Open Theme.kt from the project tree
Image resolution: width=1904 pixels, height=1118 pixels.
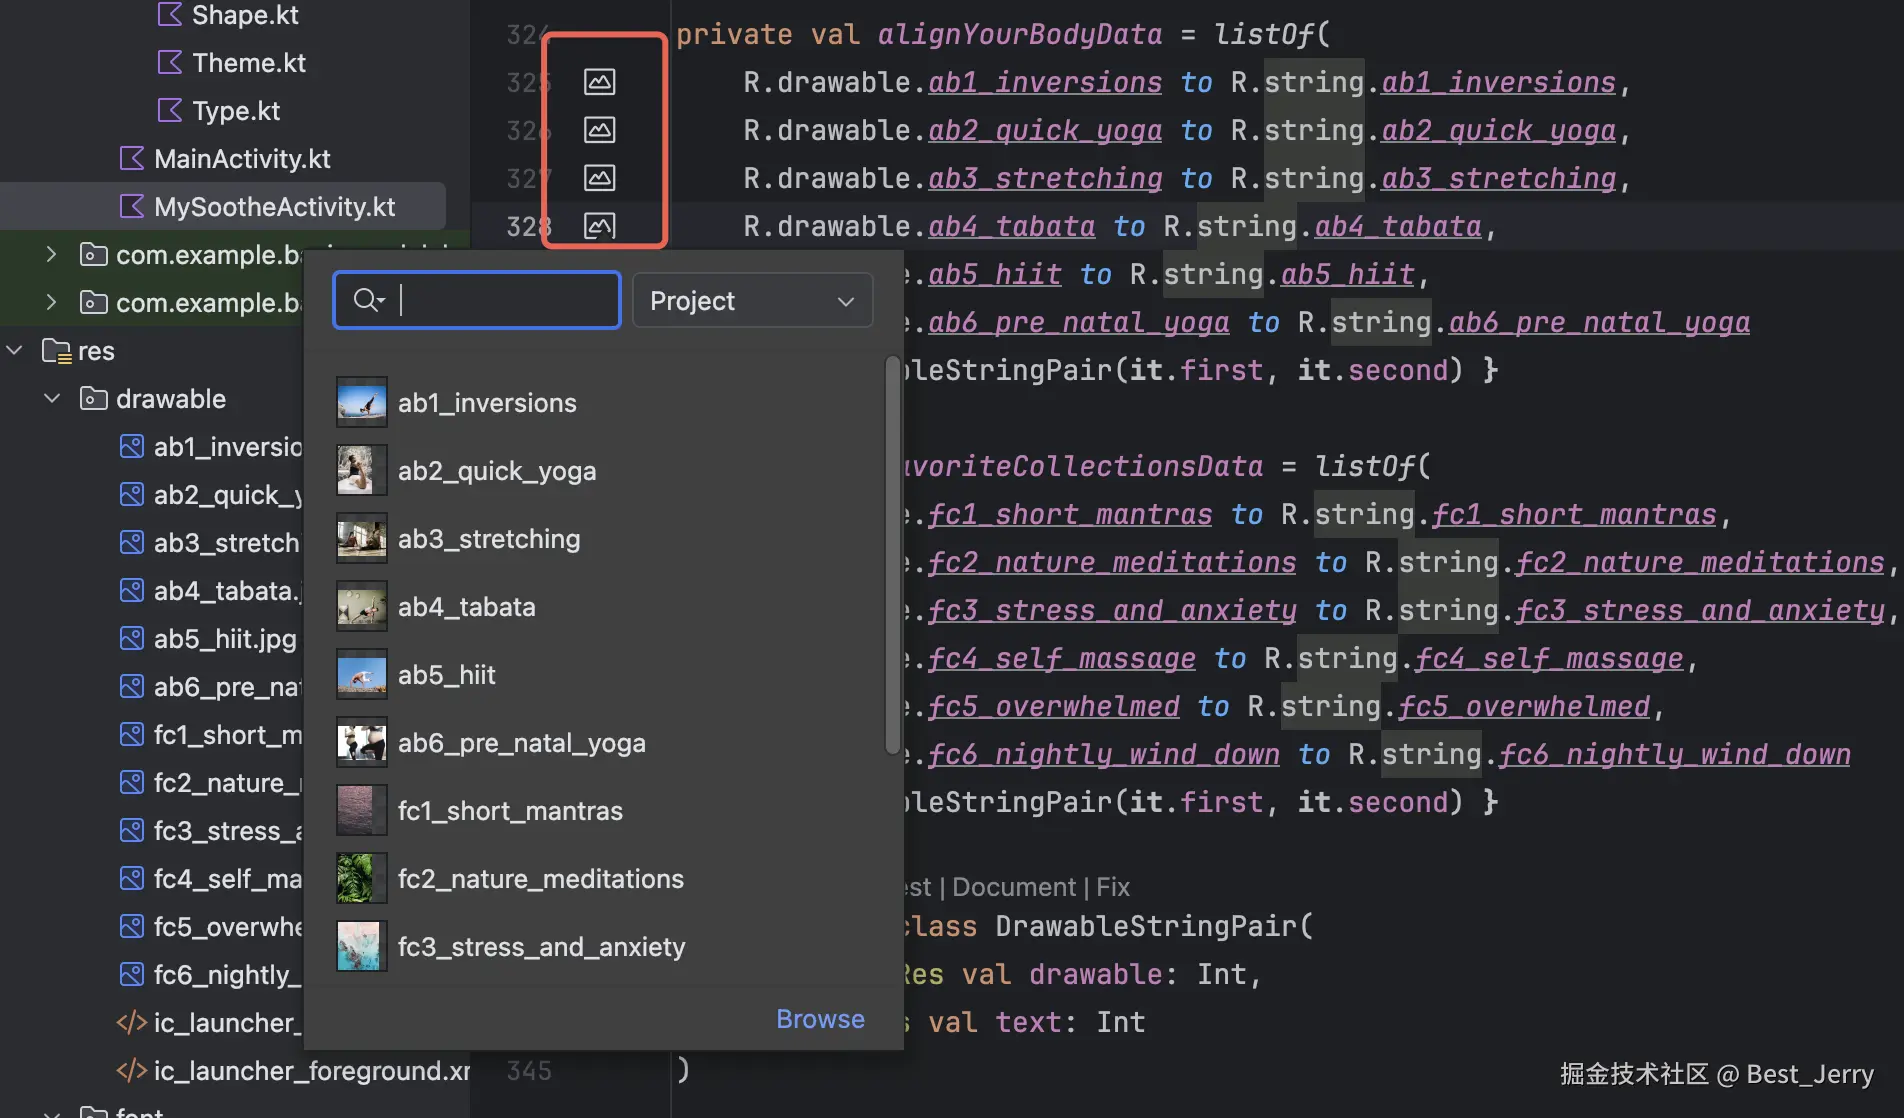[x=249, y=63]
